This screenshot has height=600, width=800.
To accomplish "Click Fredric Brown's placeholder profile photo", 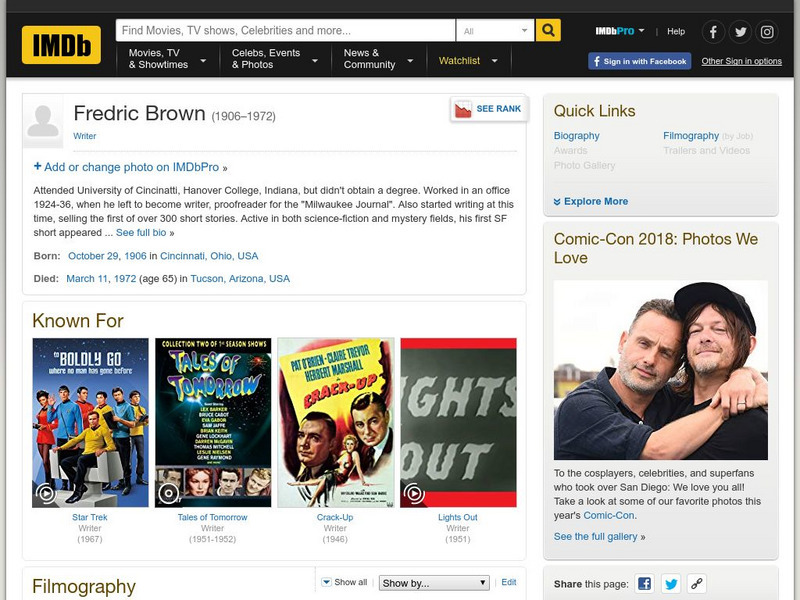I will coord(43,121).
